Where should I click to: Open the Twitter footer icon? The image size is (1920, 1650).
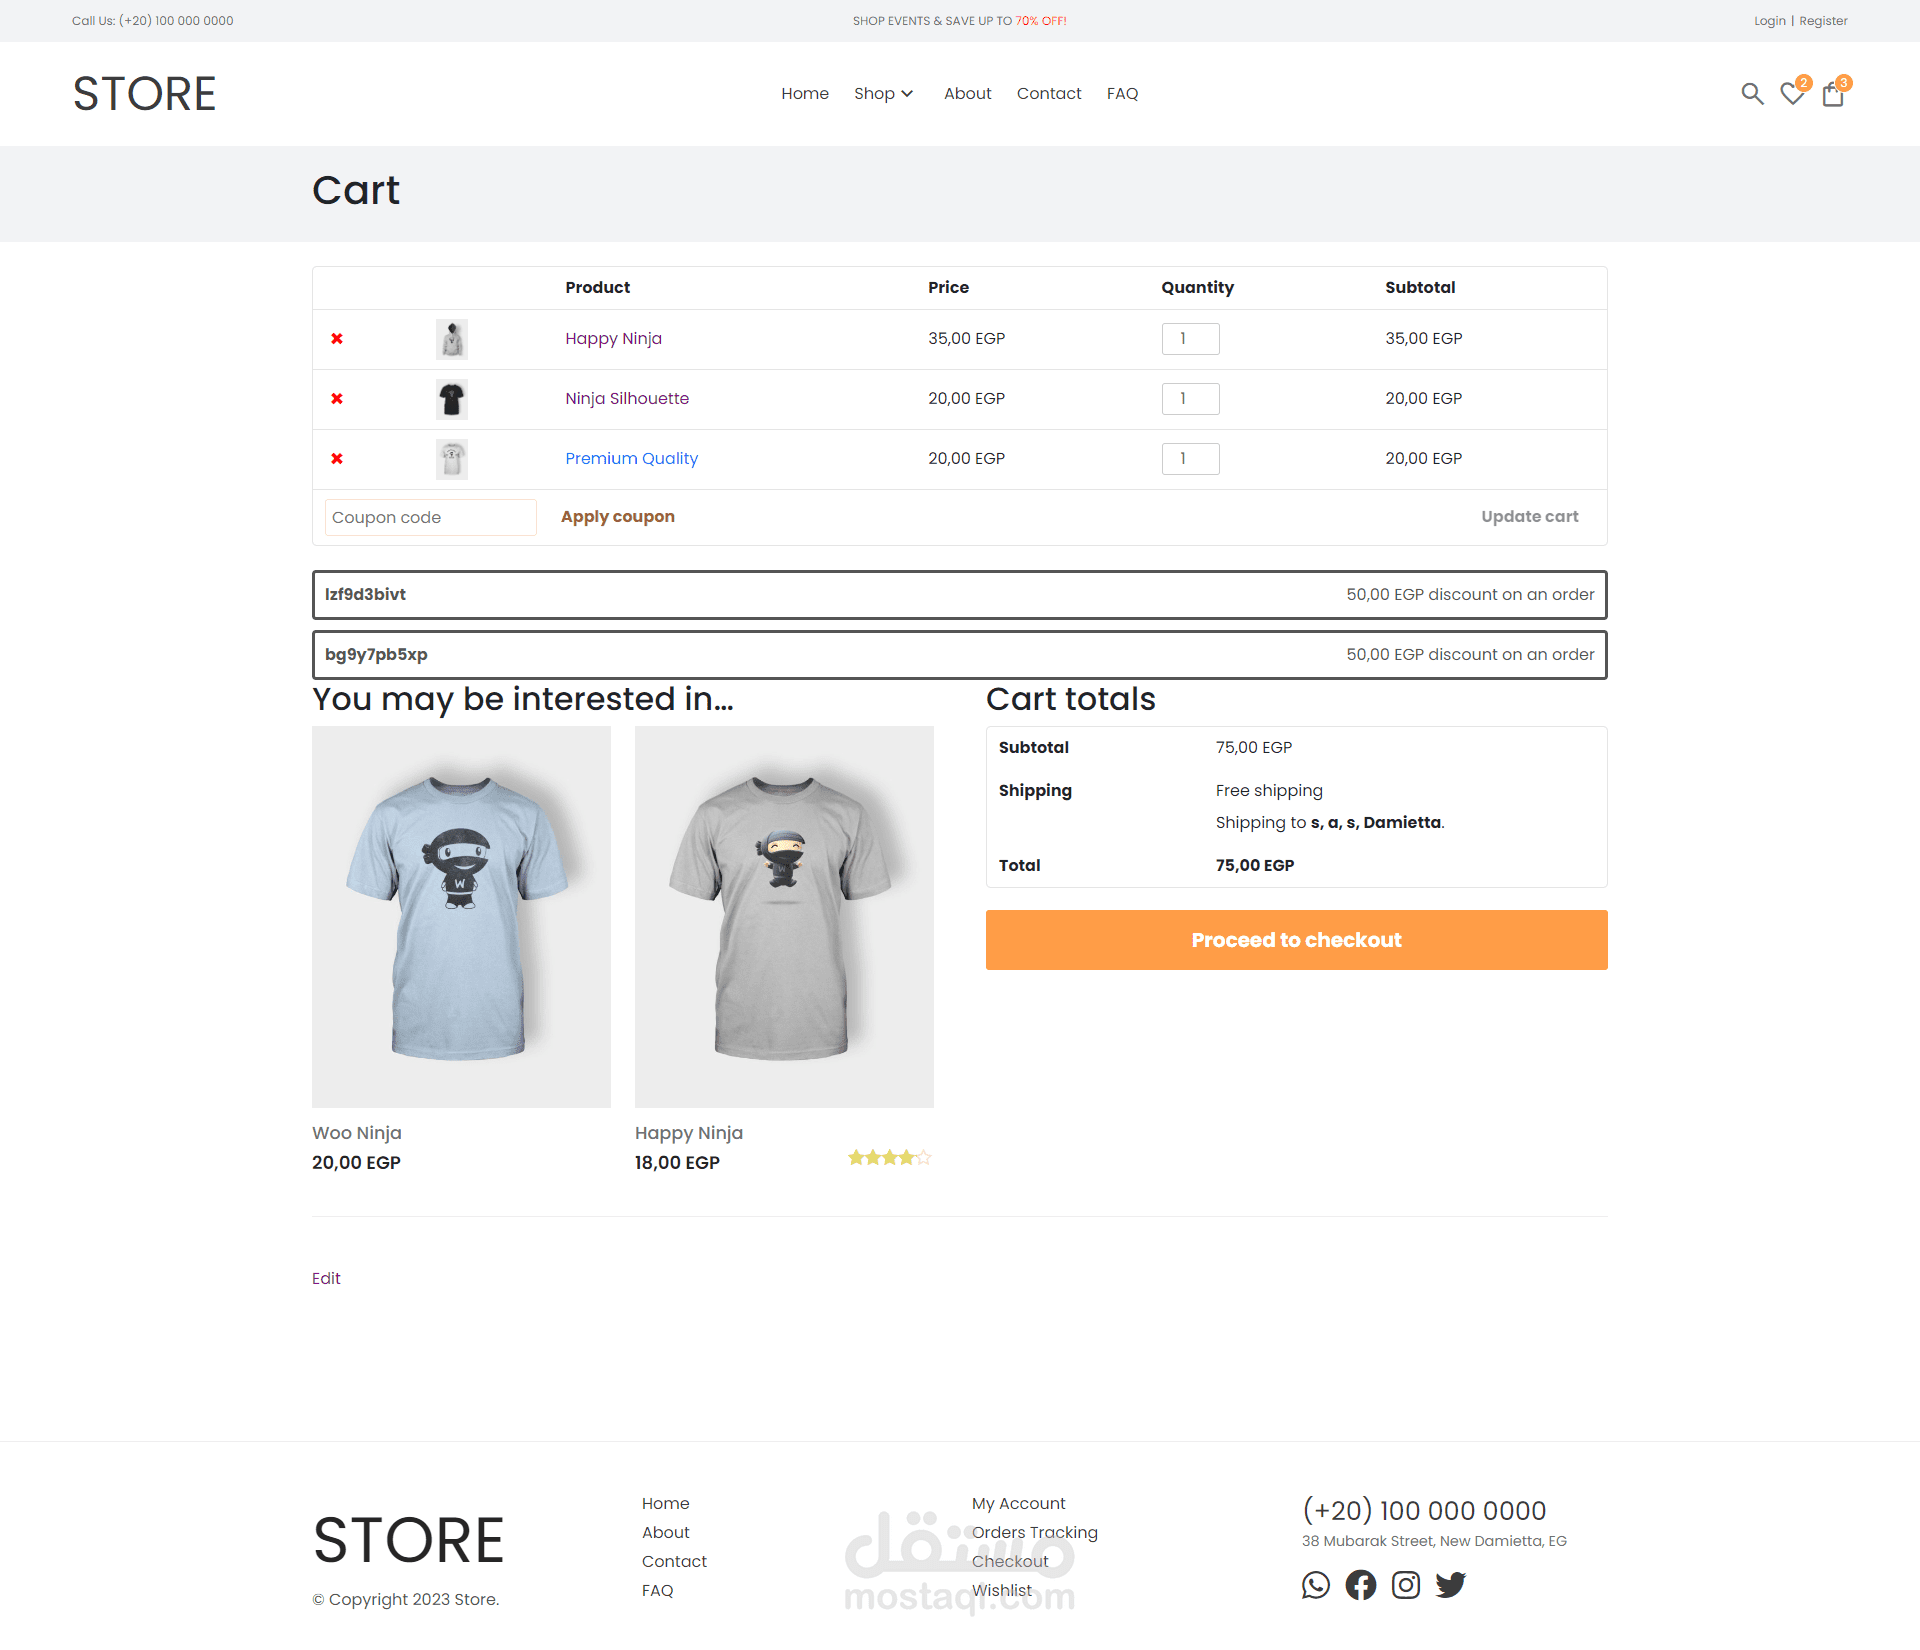tap(1451, 1585)
